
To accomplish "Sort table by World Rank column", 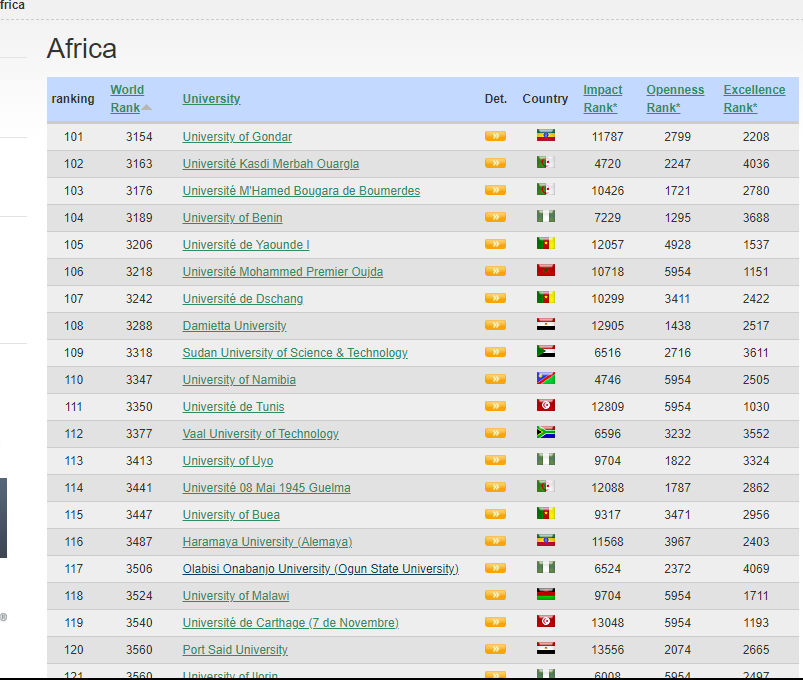I will [x=128, y=99].
